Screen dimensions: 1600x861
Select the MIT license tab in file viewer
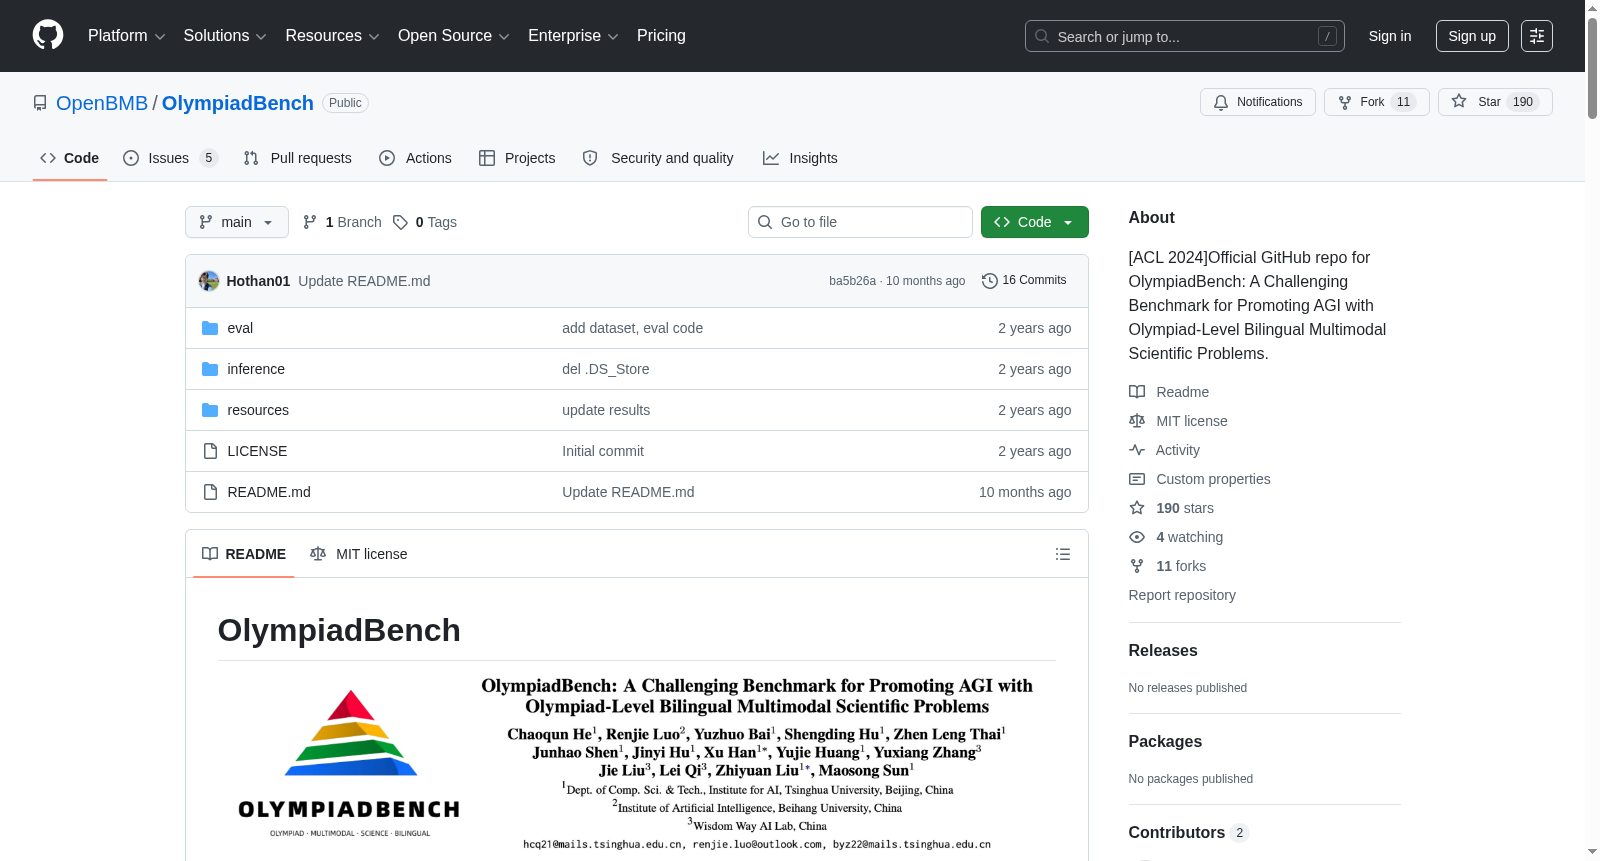(x=359, y=554)
